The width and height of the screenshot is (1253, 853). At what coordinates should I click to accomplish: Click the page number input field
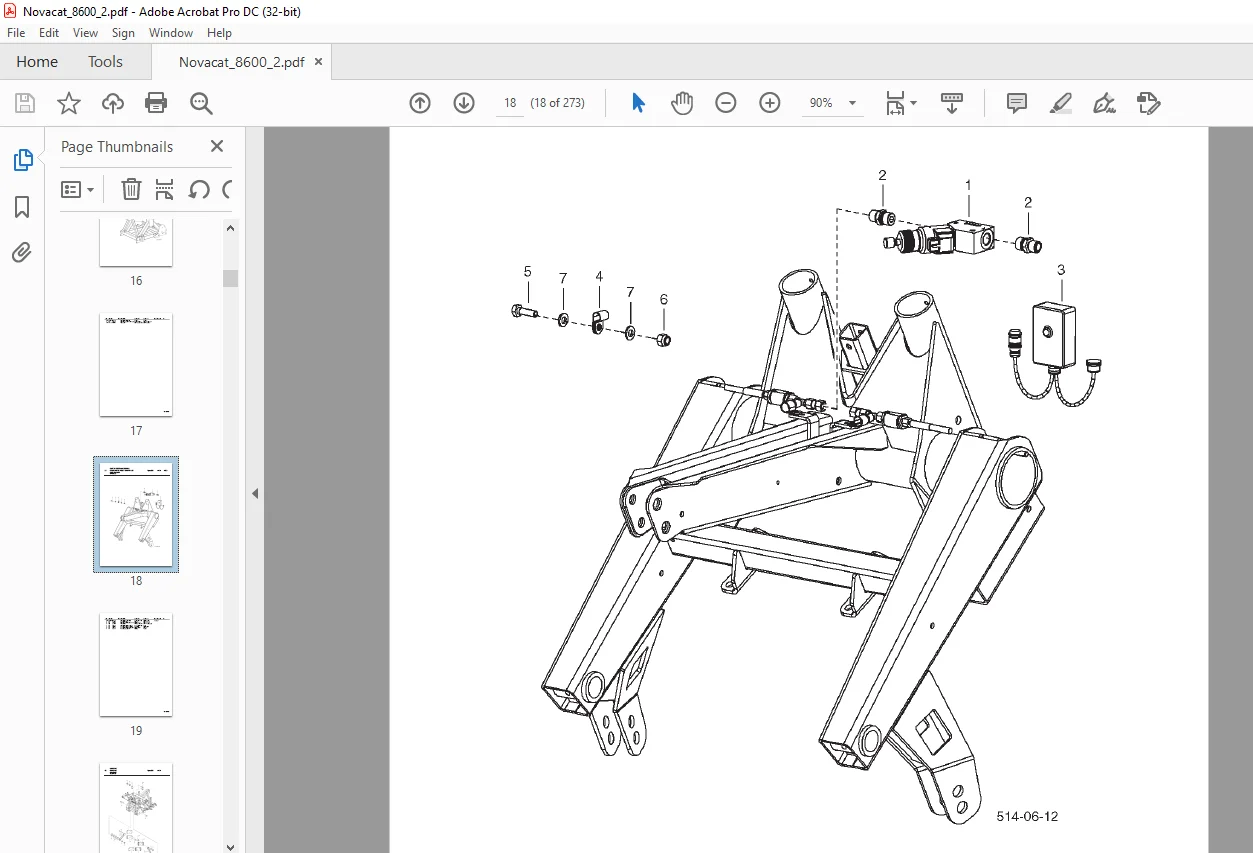(x=510, y=103)
